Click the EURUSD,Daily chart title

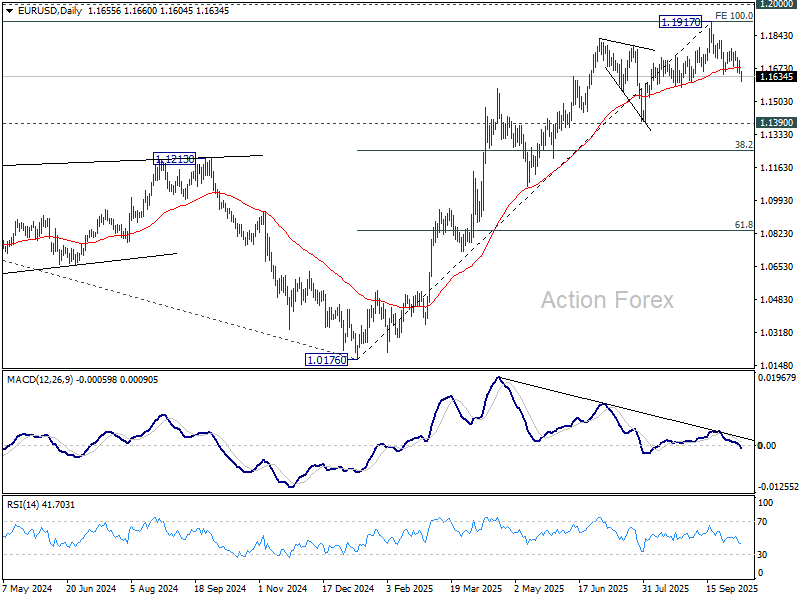[50, 11]
